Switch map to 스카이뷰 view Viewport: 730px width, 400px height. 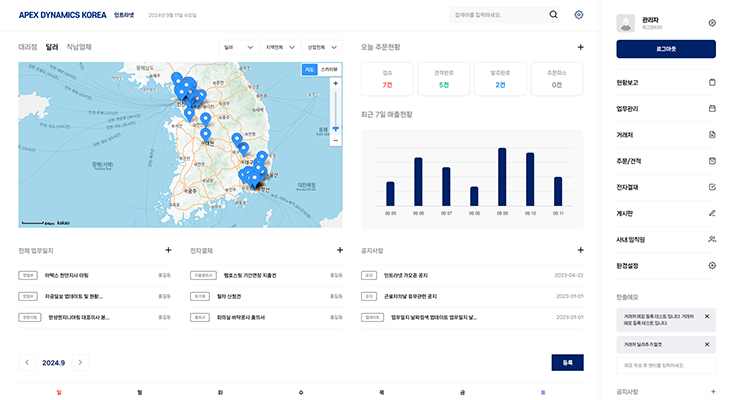coord(329,69)
